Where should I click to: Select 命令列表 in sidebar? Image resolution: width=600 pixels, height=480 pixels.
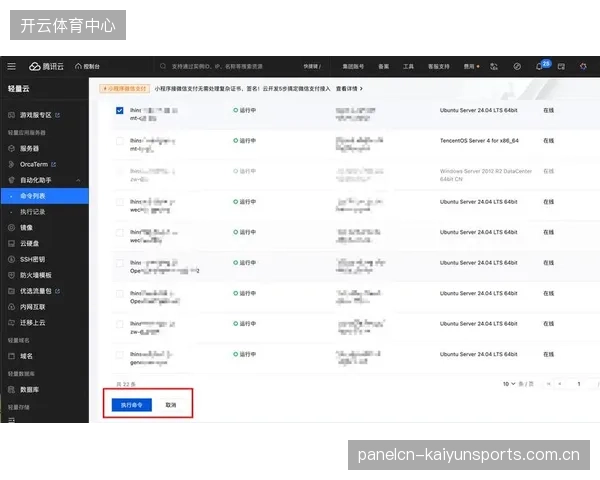click(44, 196)
